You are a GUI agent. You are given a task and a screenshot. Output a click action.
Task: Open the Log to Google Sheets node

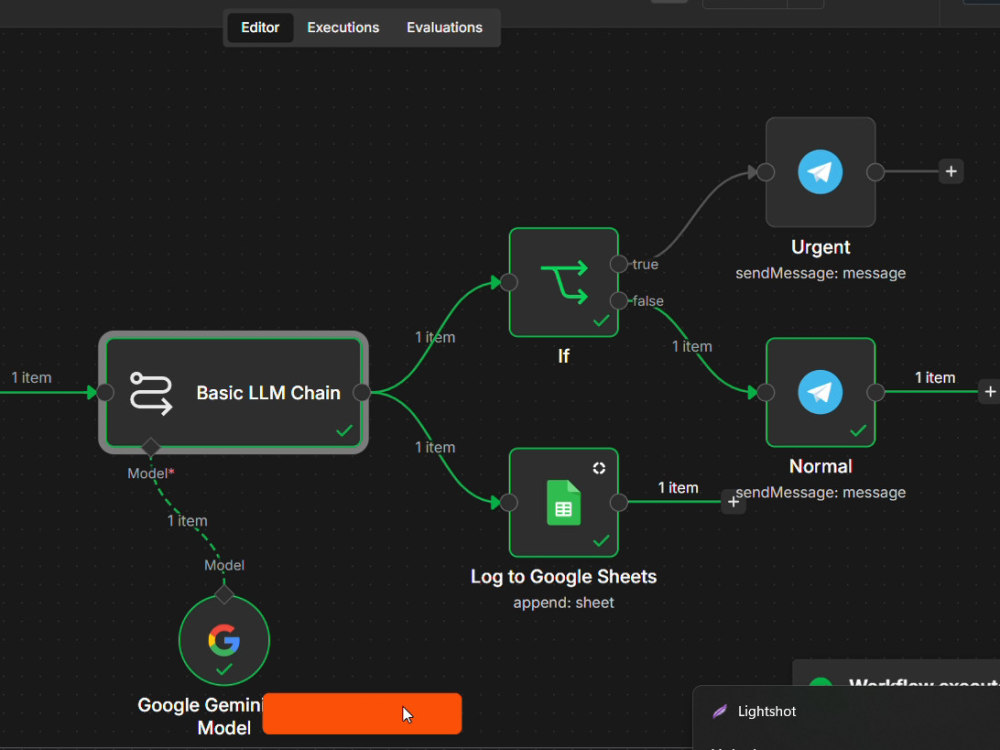tap(564, 503)
